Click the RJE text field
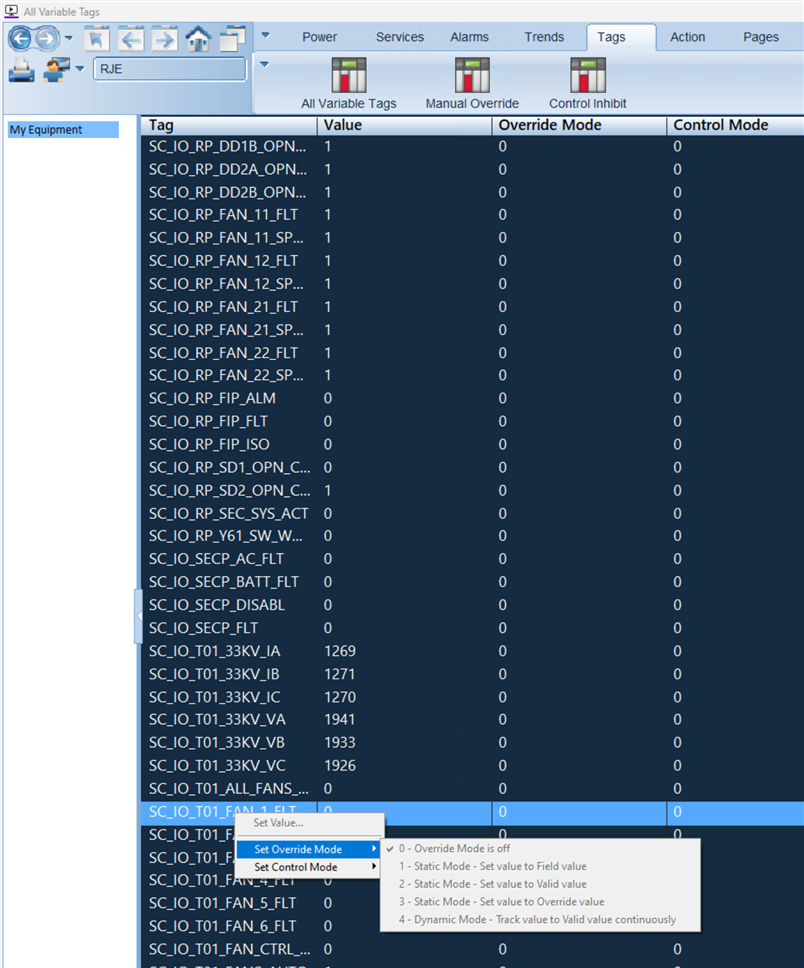Viewport: 804px width, 968px height. tap(169, 69)
